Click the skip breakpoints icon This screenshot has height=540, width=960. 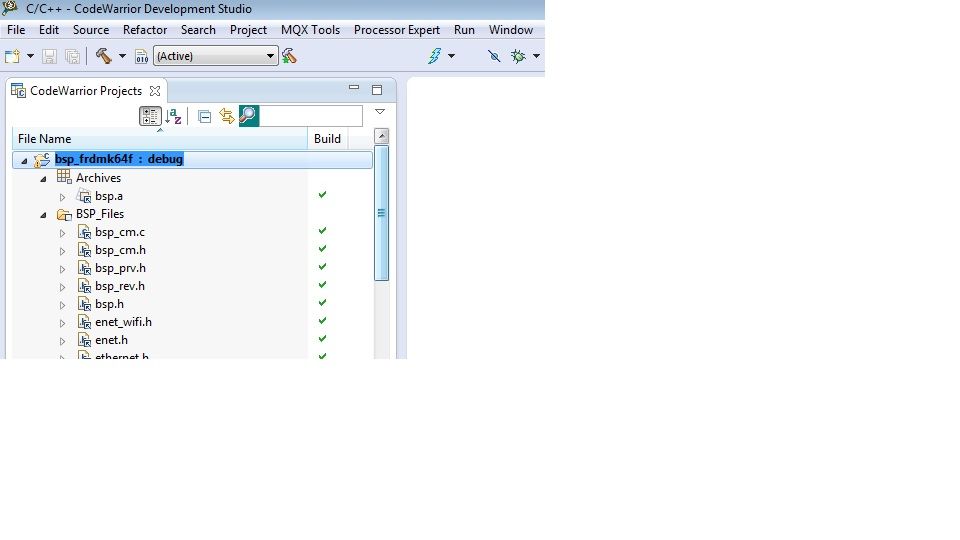[494, 56]
